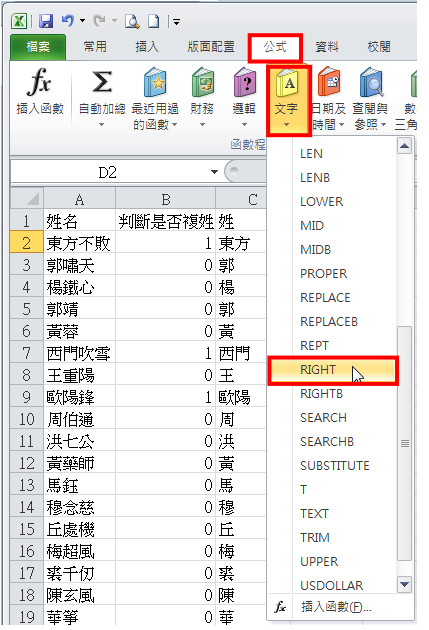Image resolution: width=429 pixels, height=630 pixels.
Task: Expand the Name Box dropdown arrow
Action: [x=214, y=172]
